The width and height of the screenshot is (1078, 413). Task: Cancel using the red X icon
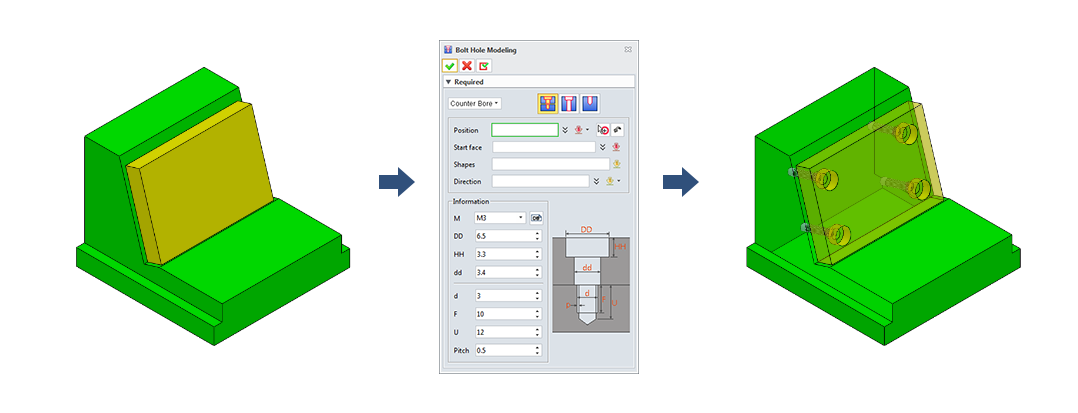coord(467,65)
